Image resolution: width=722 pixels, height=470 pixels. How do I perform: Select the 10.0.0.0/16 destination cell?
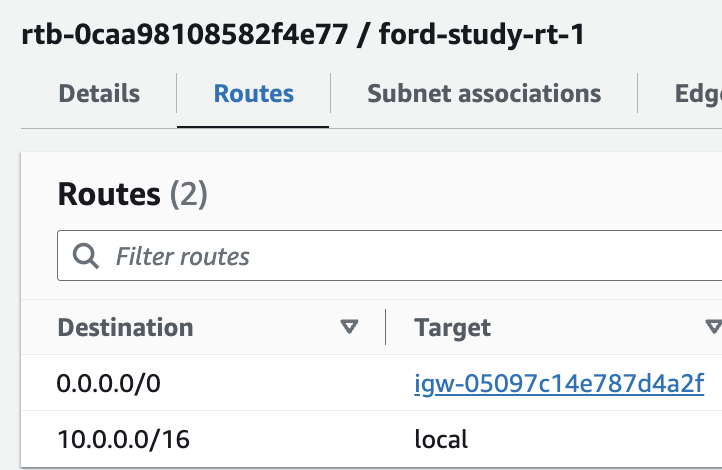coord(123,439)
